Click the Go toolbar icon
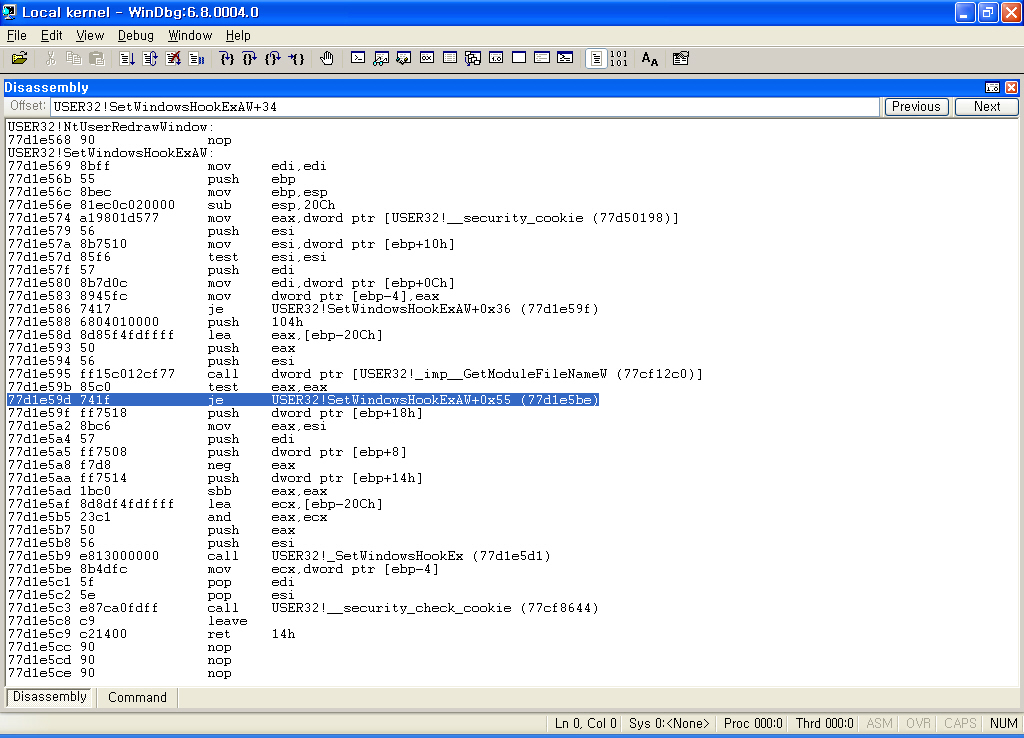1024x738 pixels. [x=127, y=59]
